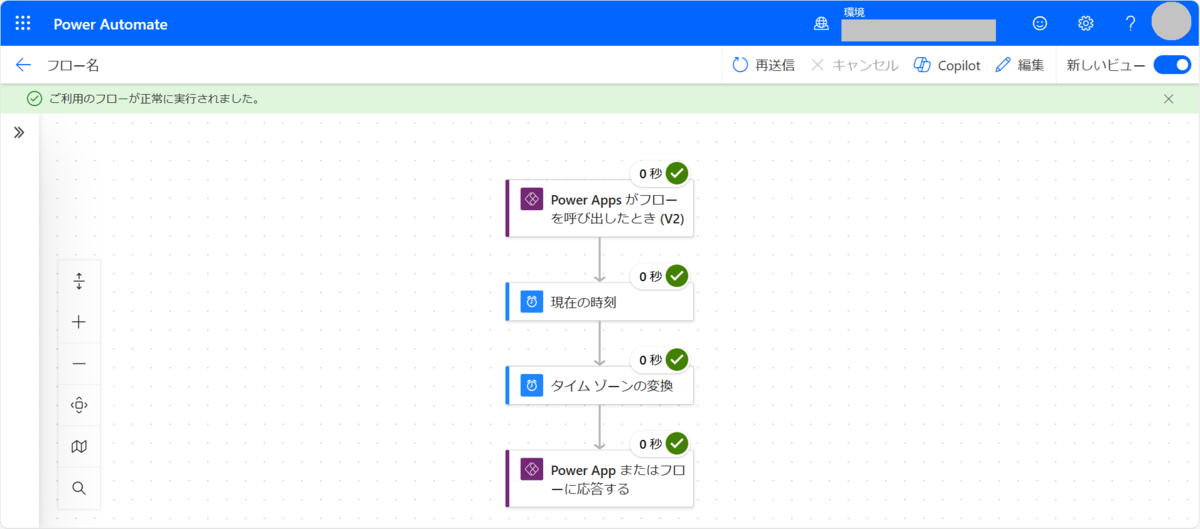Click the Power Automate title
The width and height of the screenshot is (1200, 529).
point(110,24)
